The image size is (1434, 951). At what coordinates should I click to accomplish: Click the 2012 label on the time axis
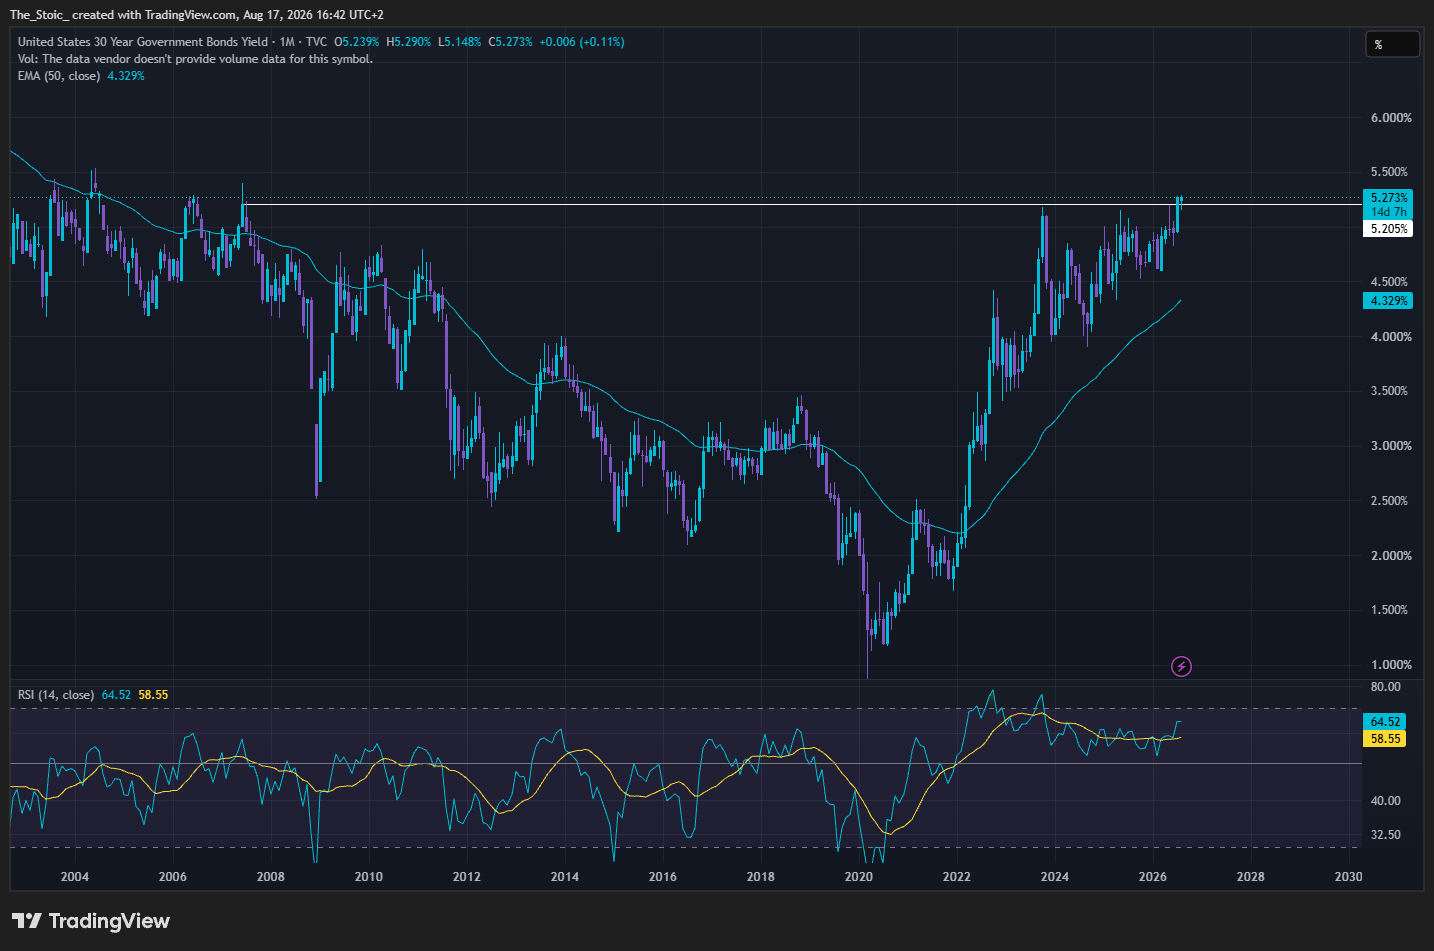pos(467,877)
